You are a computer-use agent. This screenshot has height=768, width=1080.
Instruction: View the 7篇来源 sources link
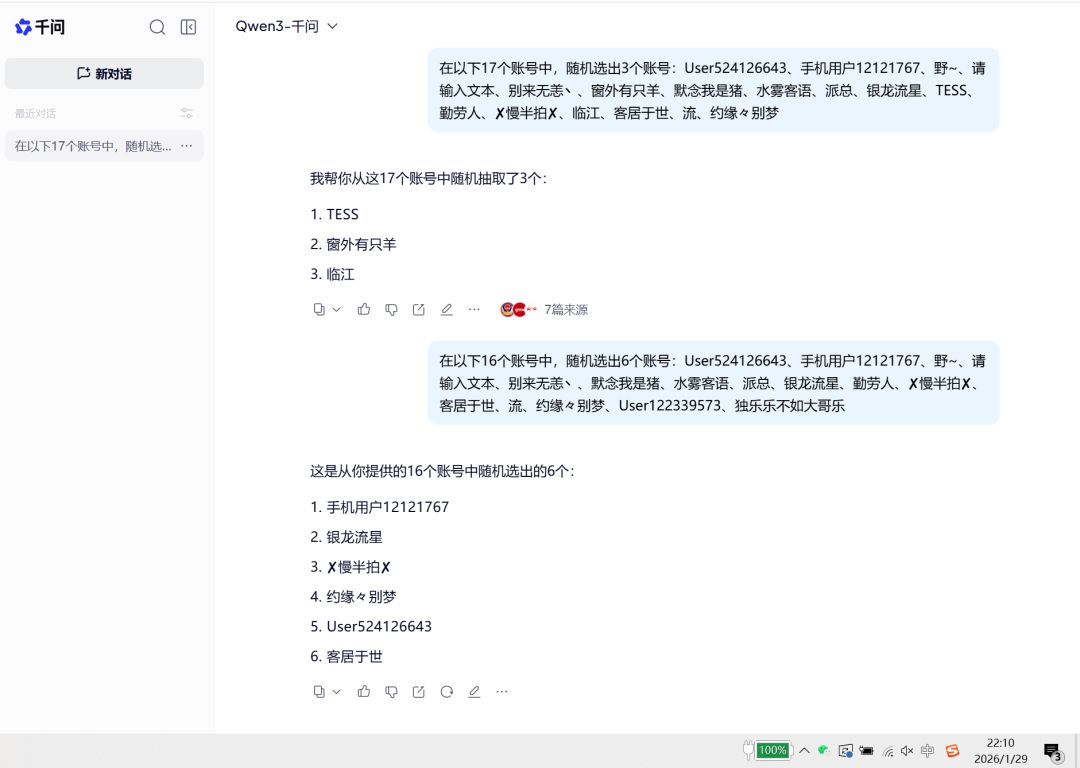pyautogui.click(x=566, y=310)
